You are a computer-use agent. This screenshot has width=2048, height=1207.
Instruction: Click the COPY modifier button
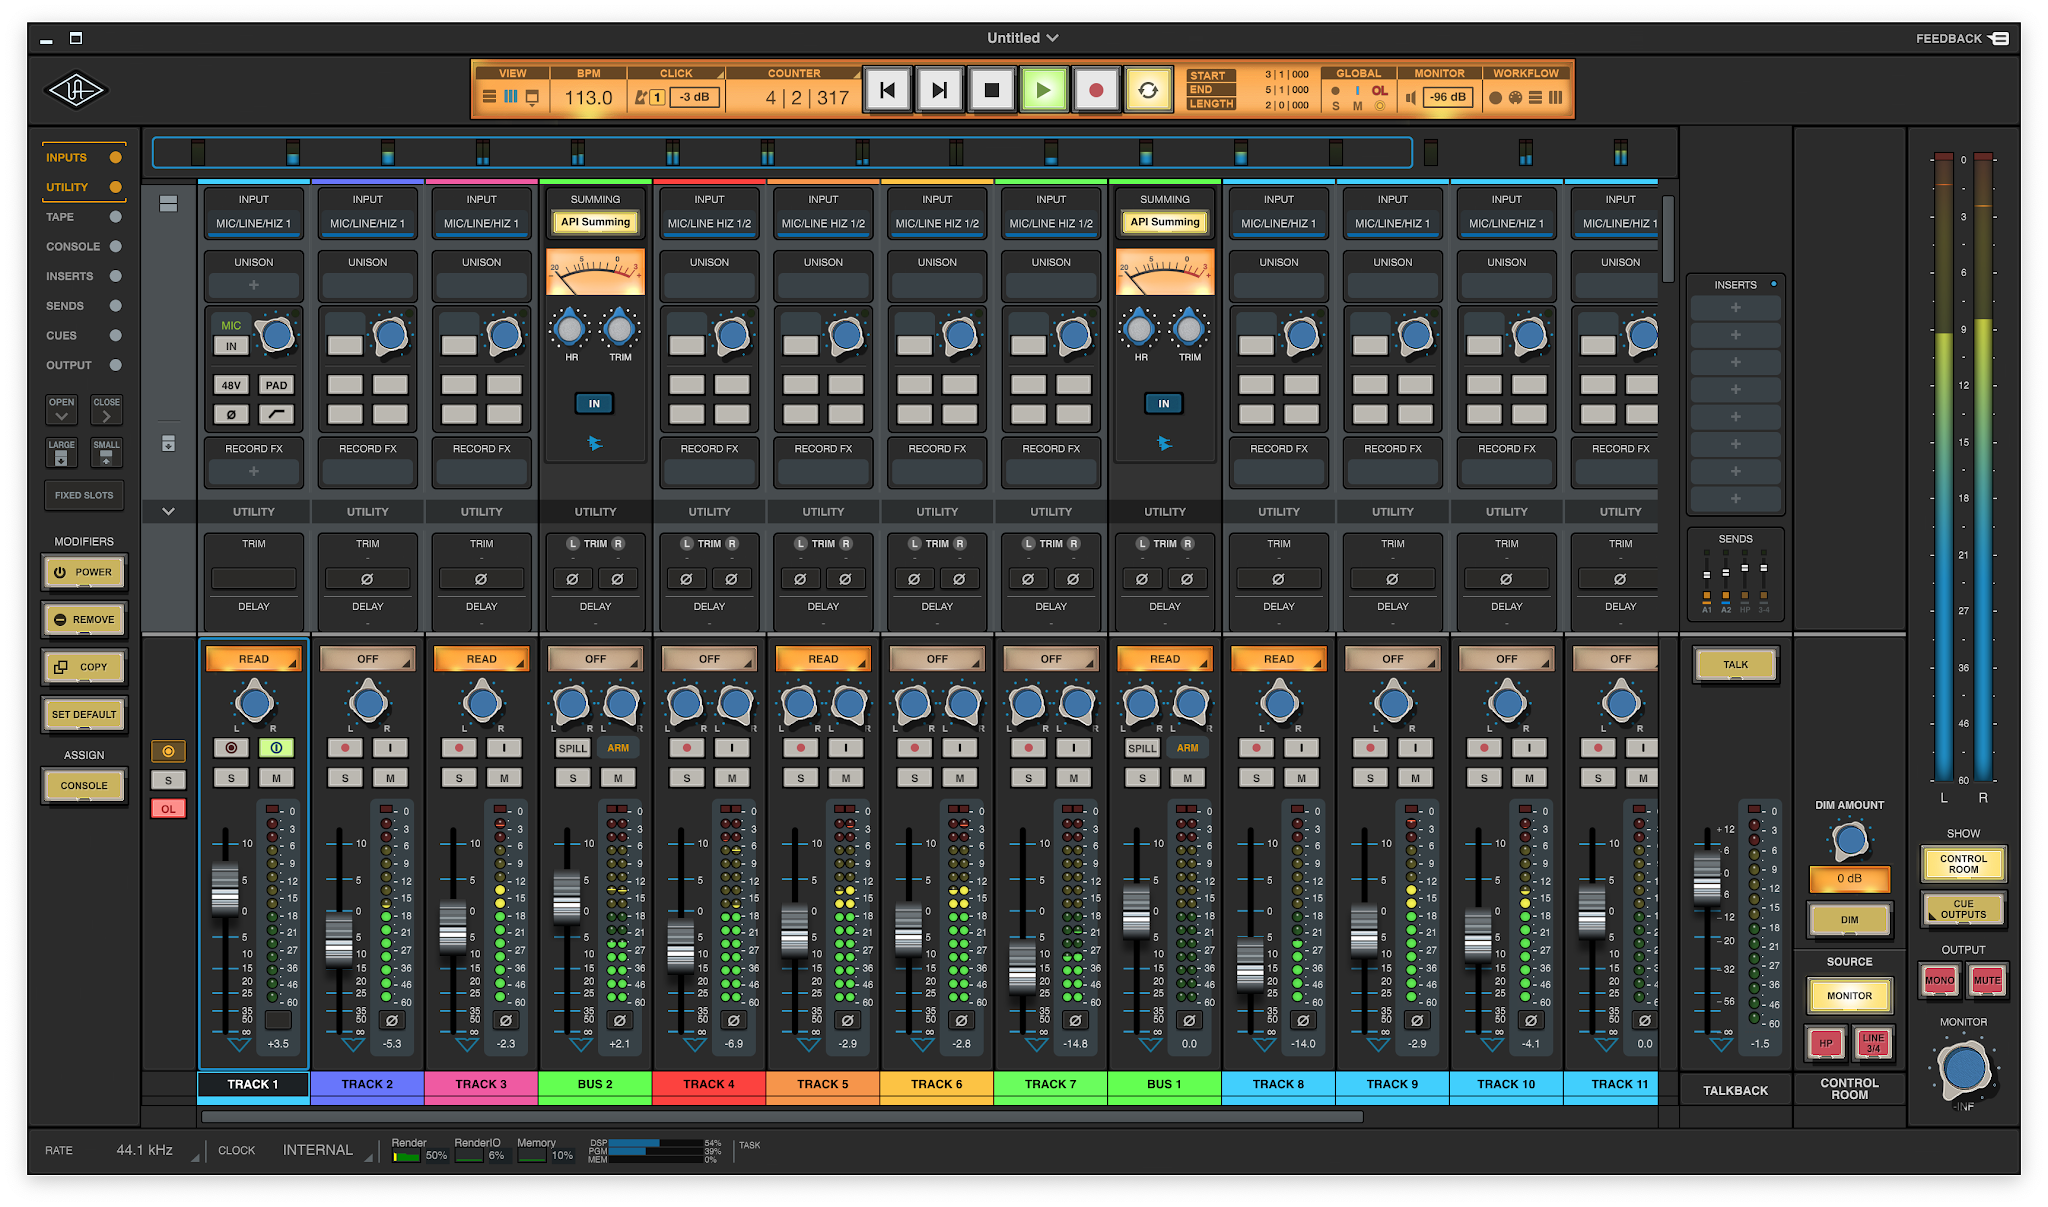[84, 667]
